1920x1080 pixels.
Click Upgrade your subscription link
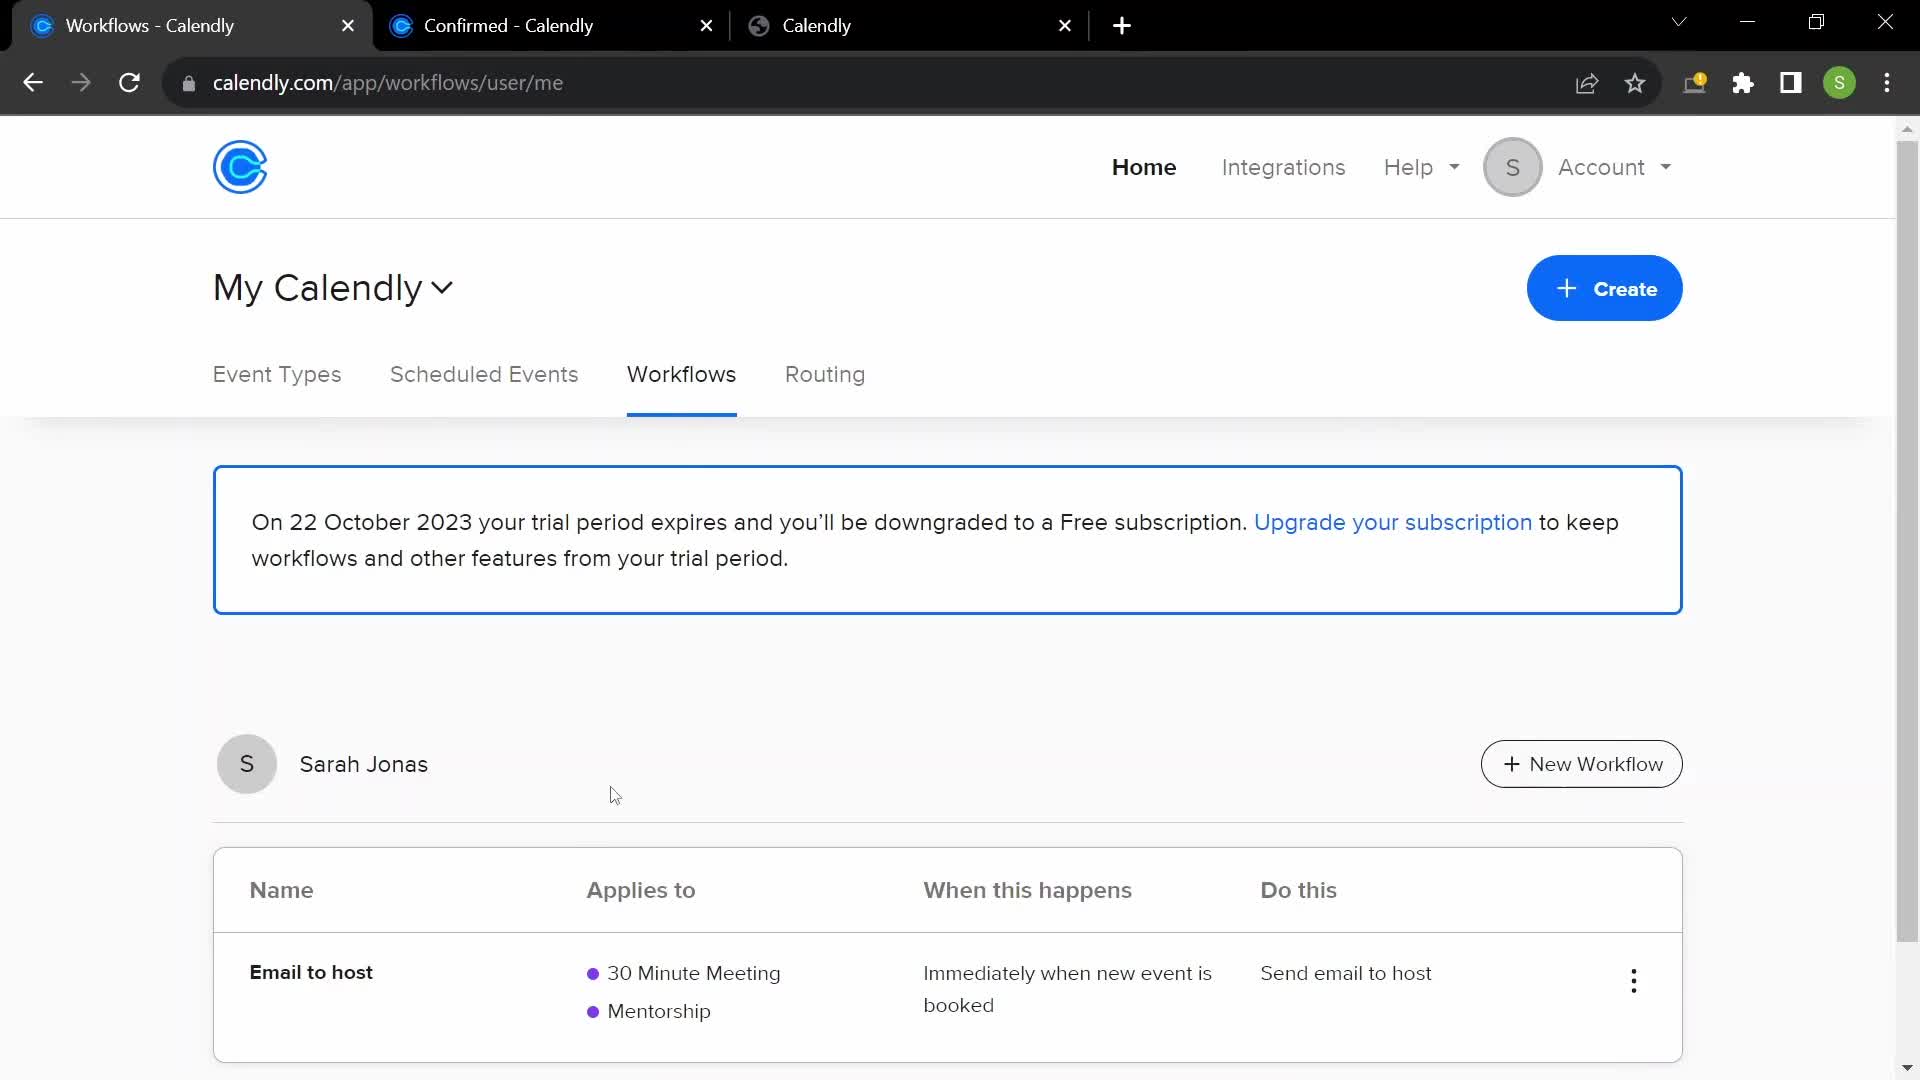(x=1393, y=522)
